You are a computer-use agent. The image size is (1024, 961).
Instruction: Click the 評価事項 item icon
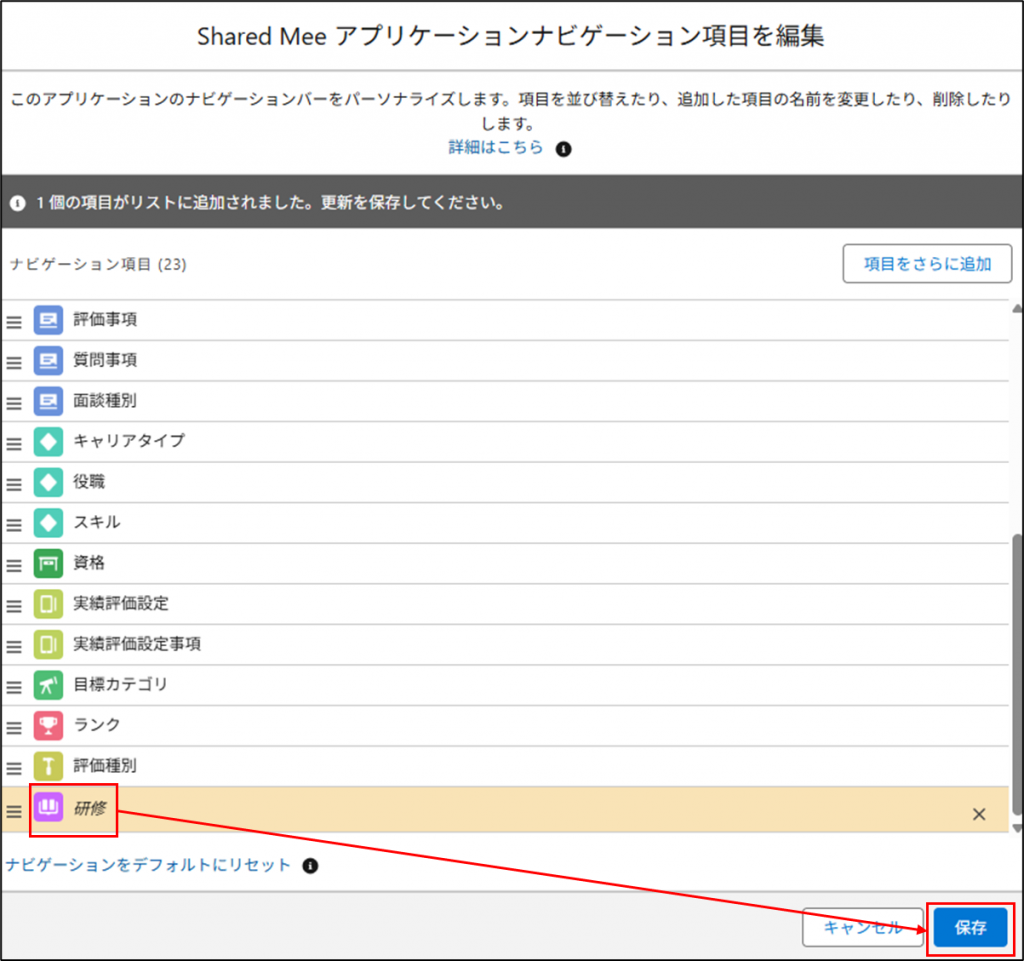point(48,320)
